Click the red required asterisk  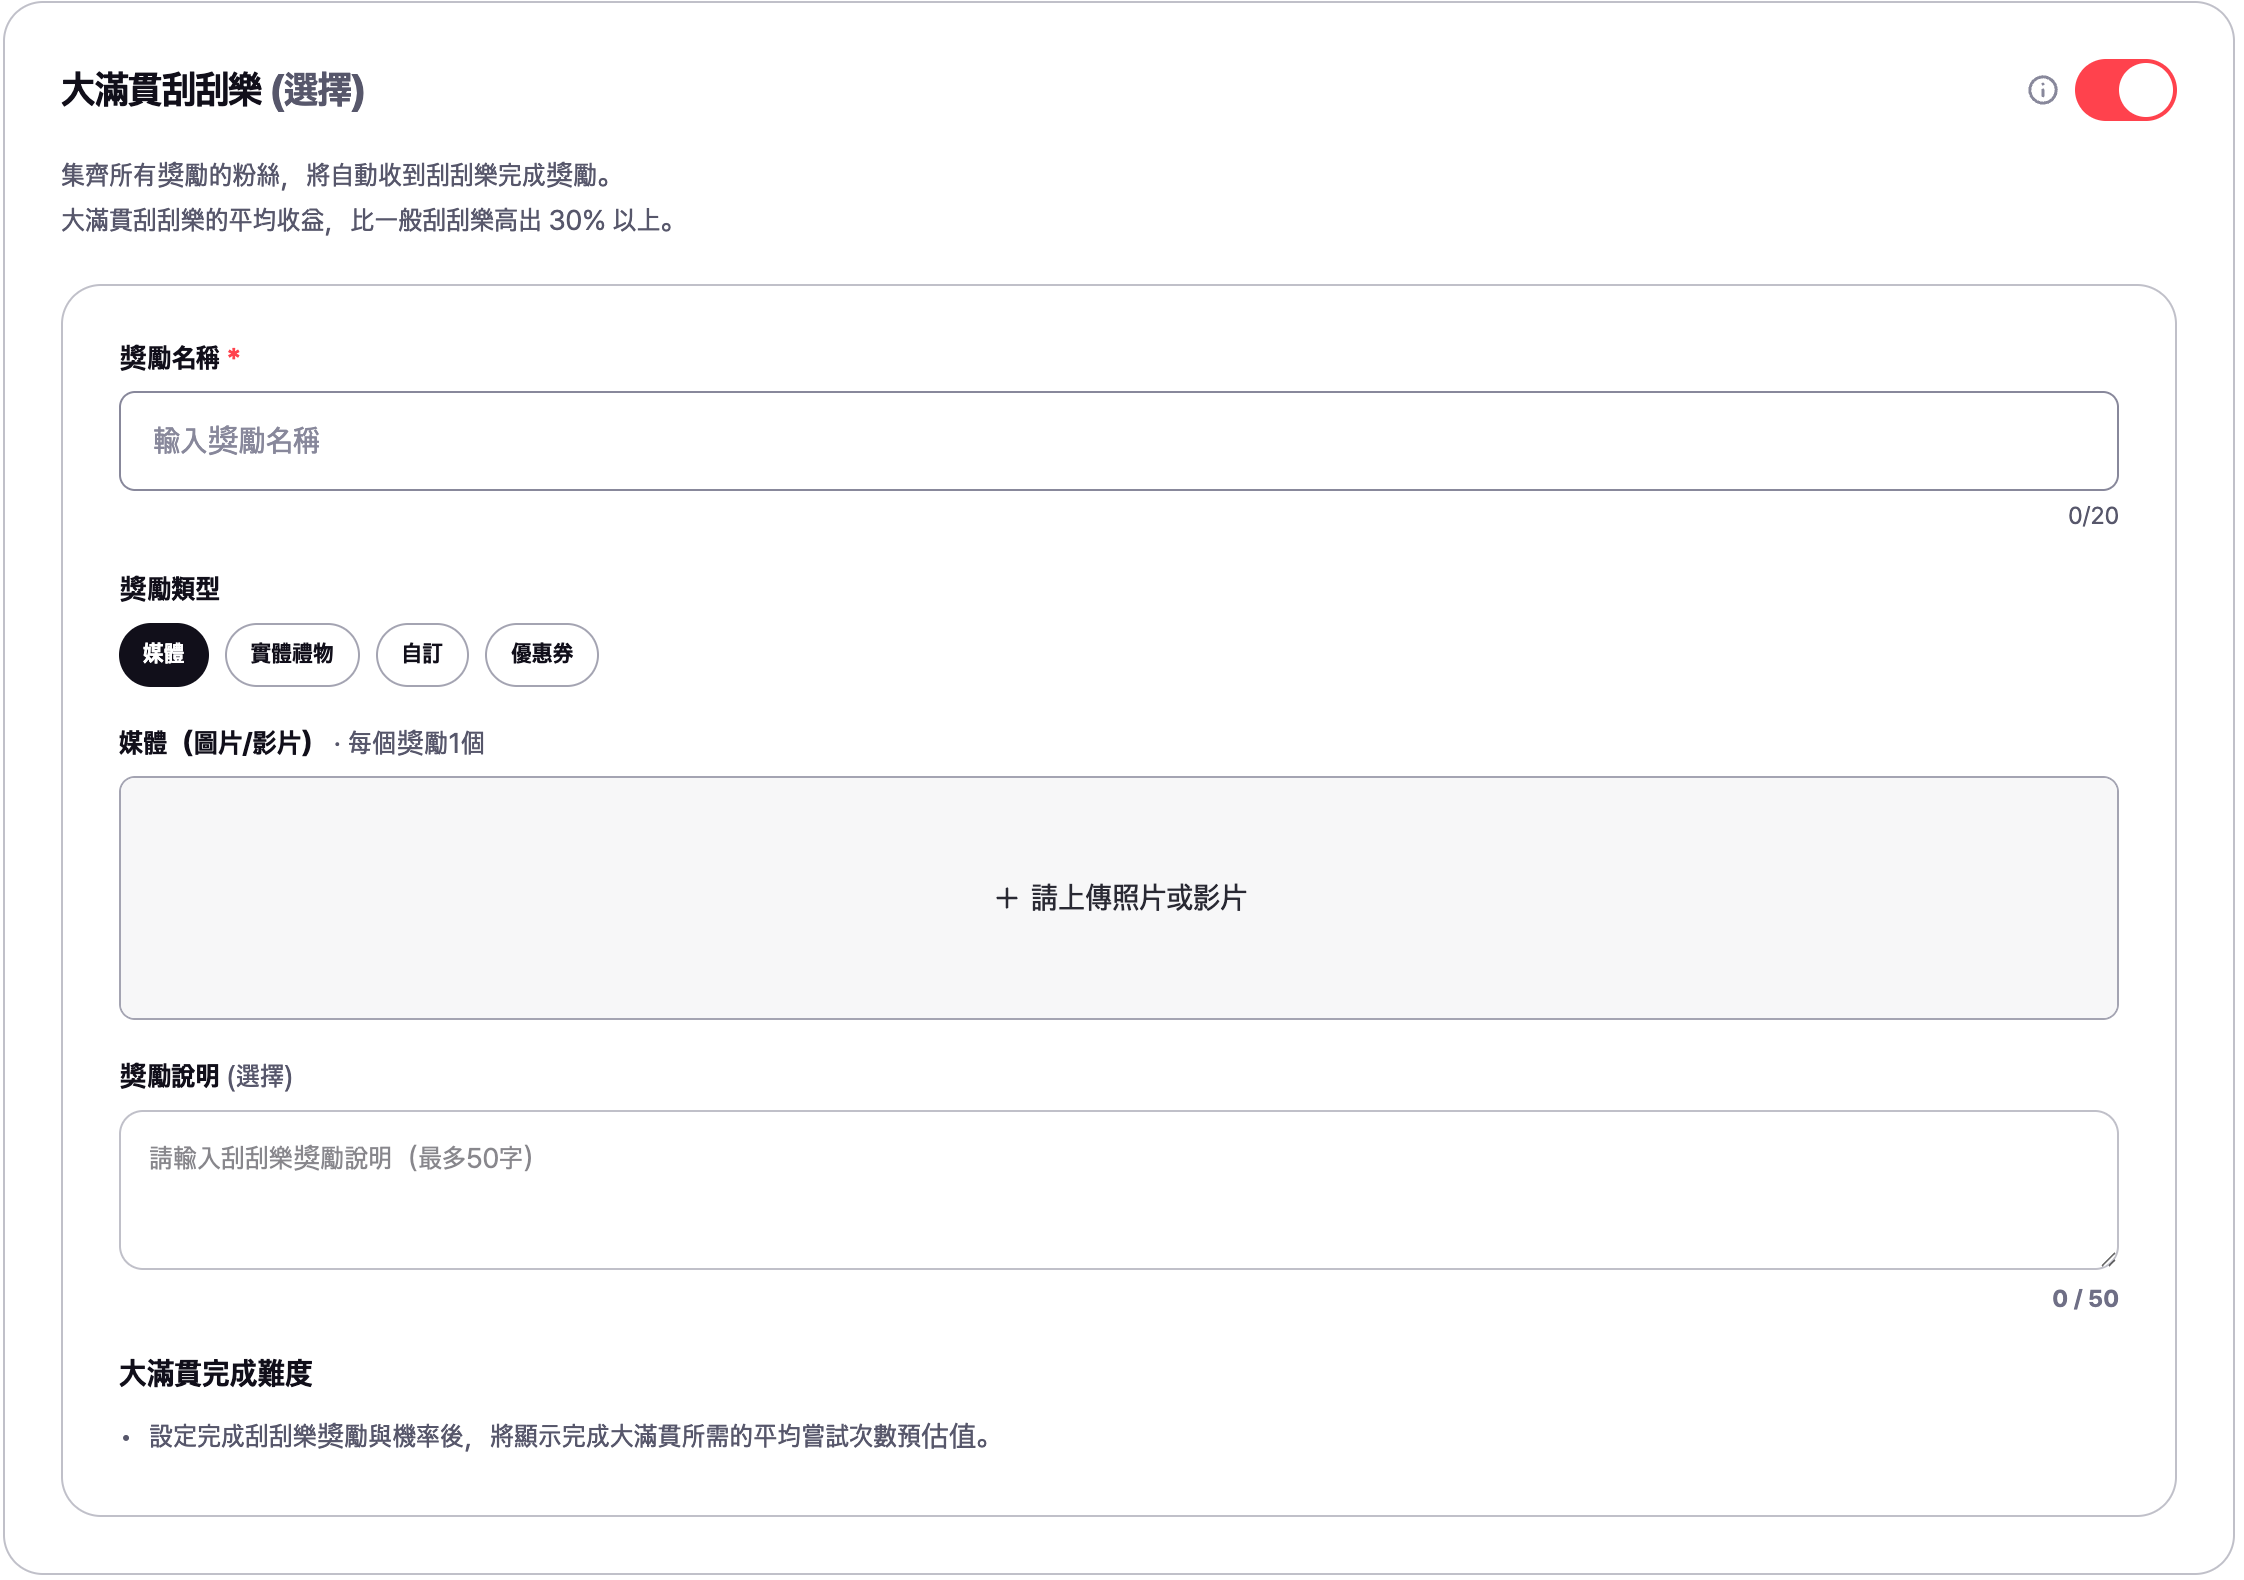coord(234,355)
